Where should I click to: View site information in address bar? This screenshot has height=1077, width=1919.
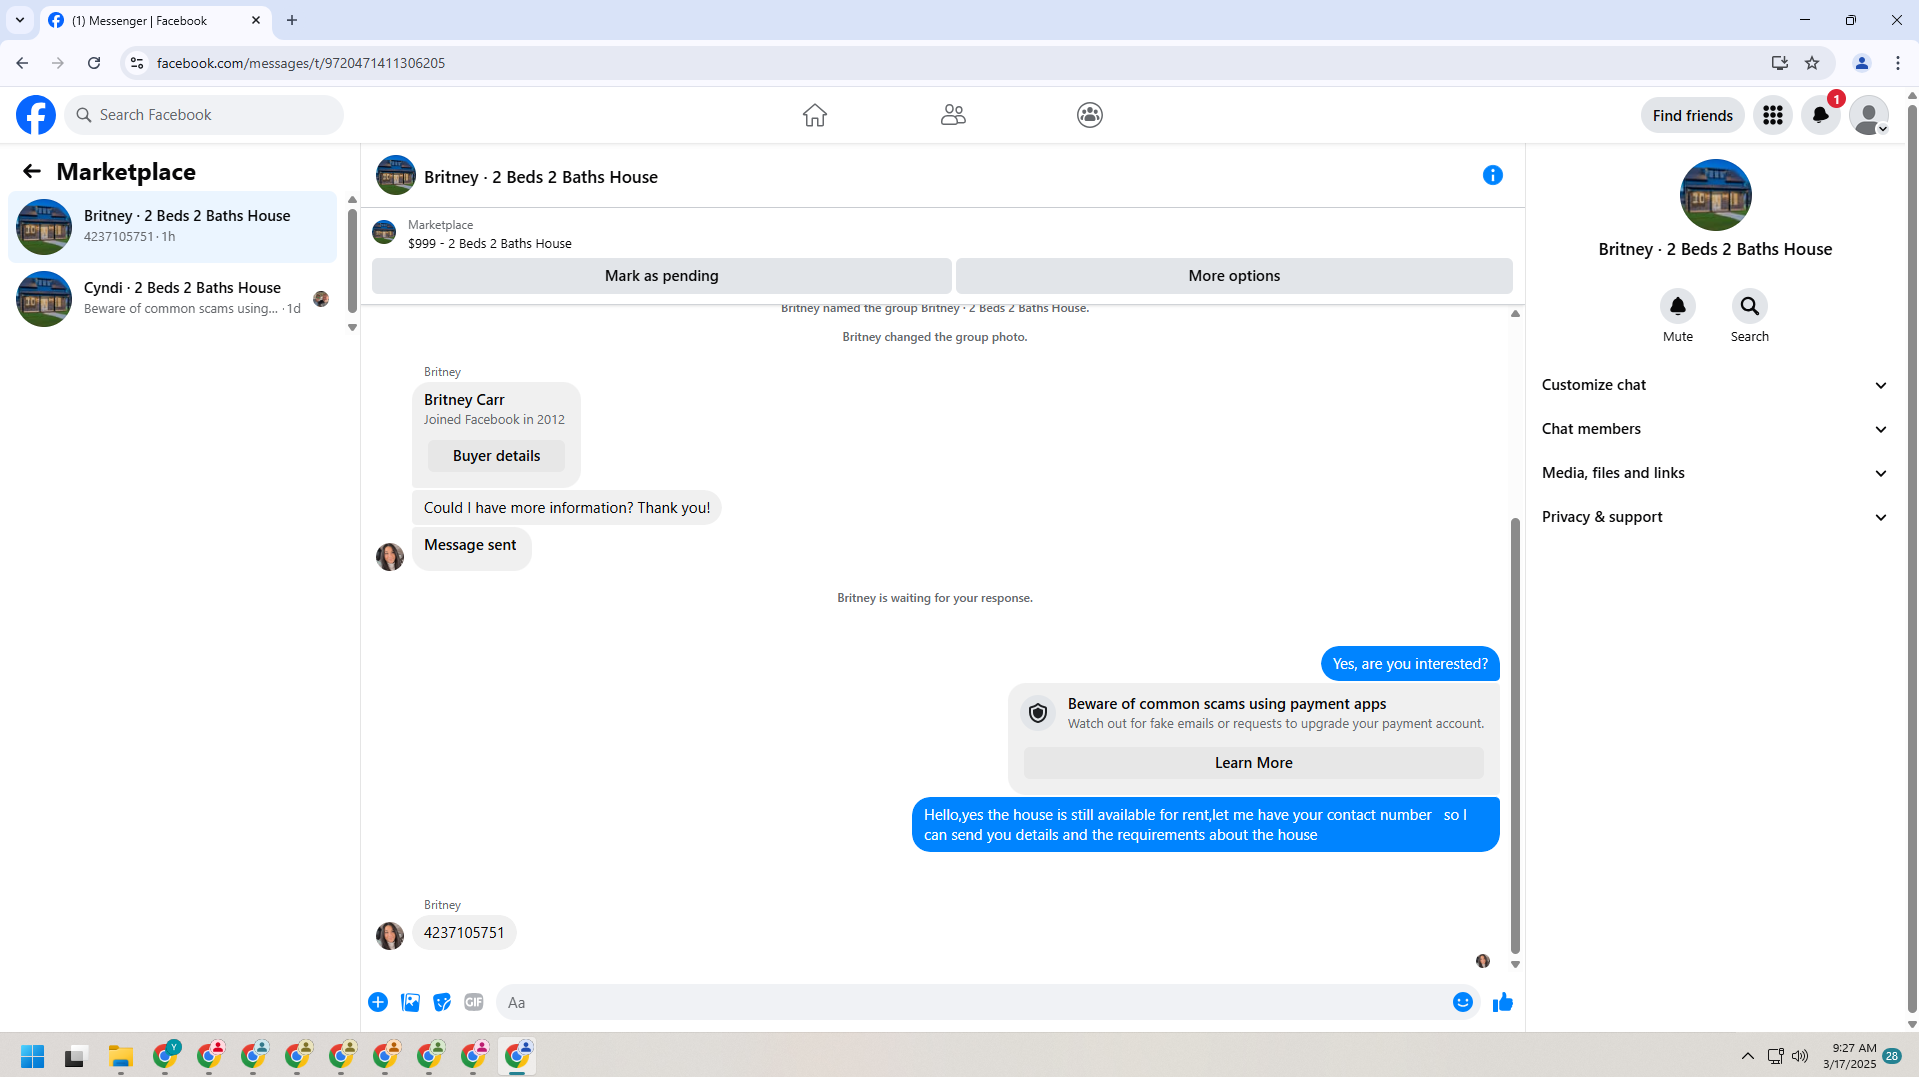137,63
